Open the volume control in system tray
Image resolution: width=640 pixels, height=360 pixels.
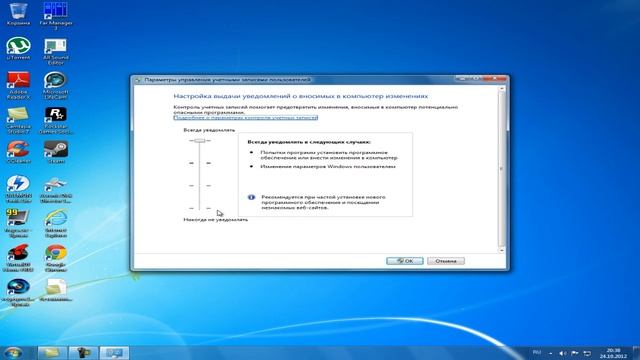tap(562, 353)
